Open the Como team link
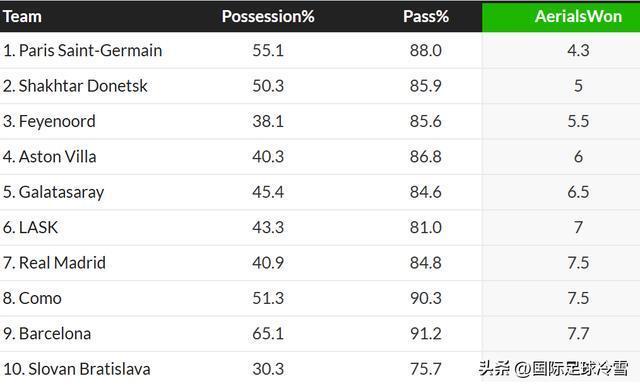640x388 pixels. (40, 298)
